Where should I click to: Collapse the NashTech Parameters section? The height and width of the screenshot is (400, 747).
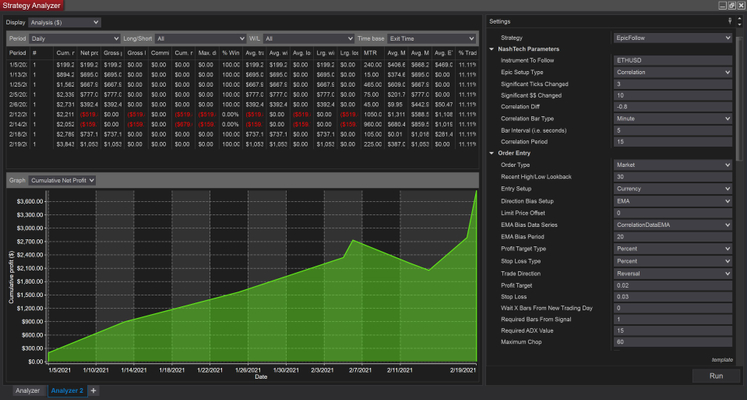492,49
